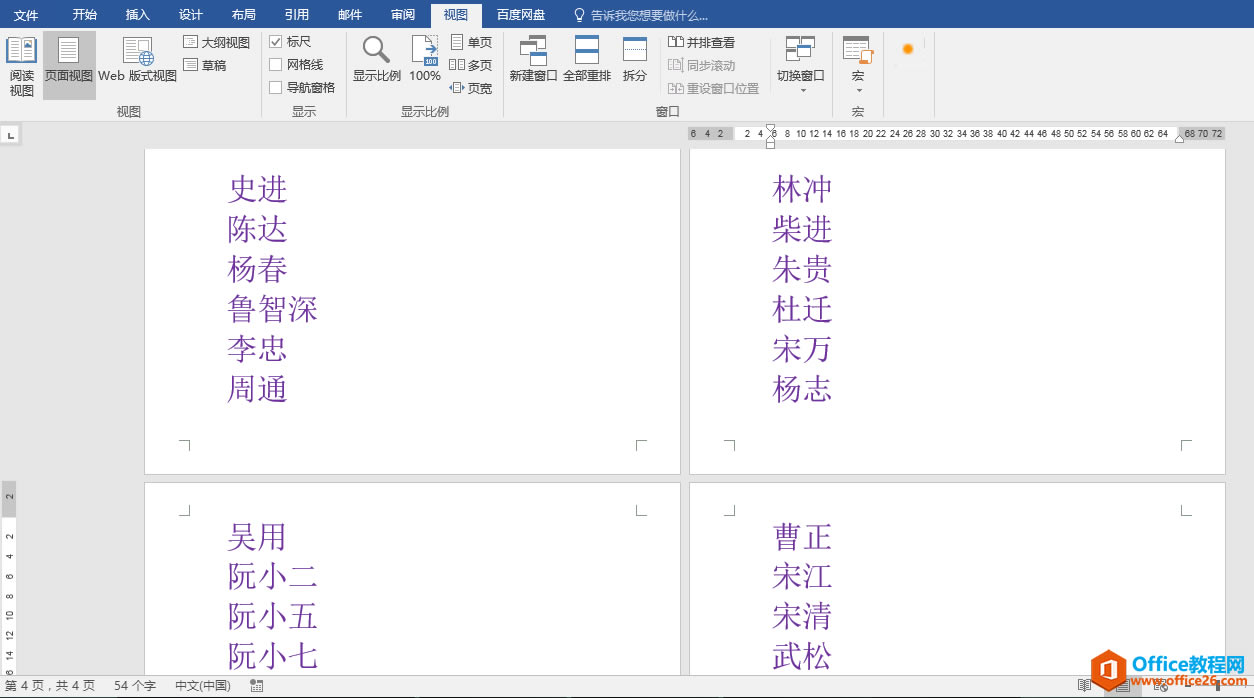Viewport: 1254px width, 698px height.
Task: Expand the 宏 dropdown arrow
Action: [x=858, y=91]
